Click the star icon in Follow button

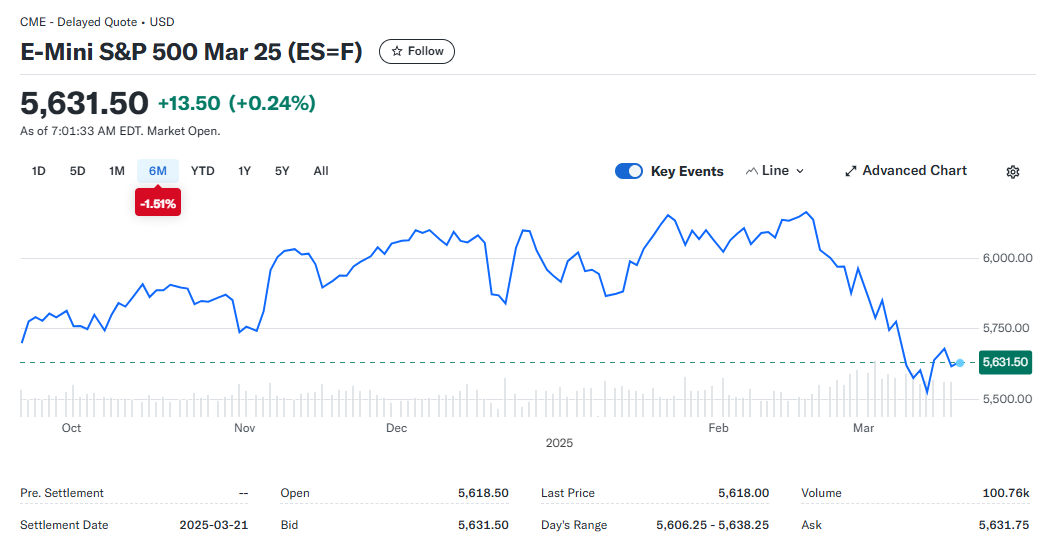[x=397, y=51]
